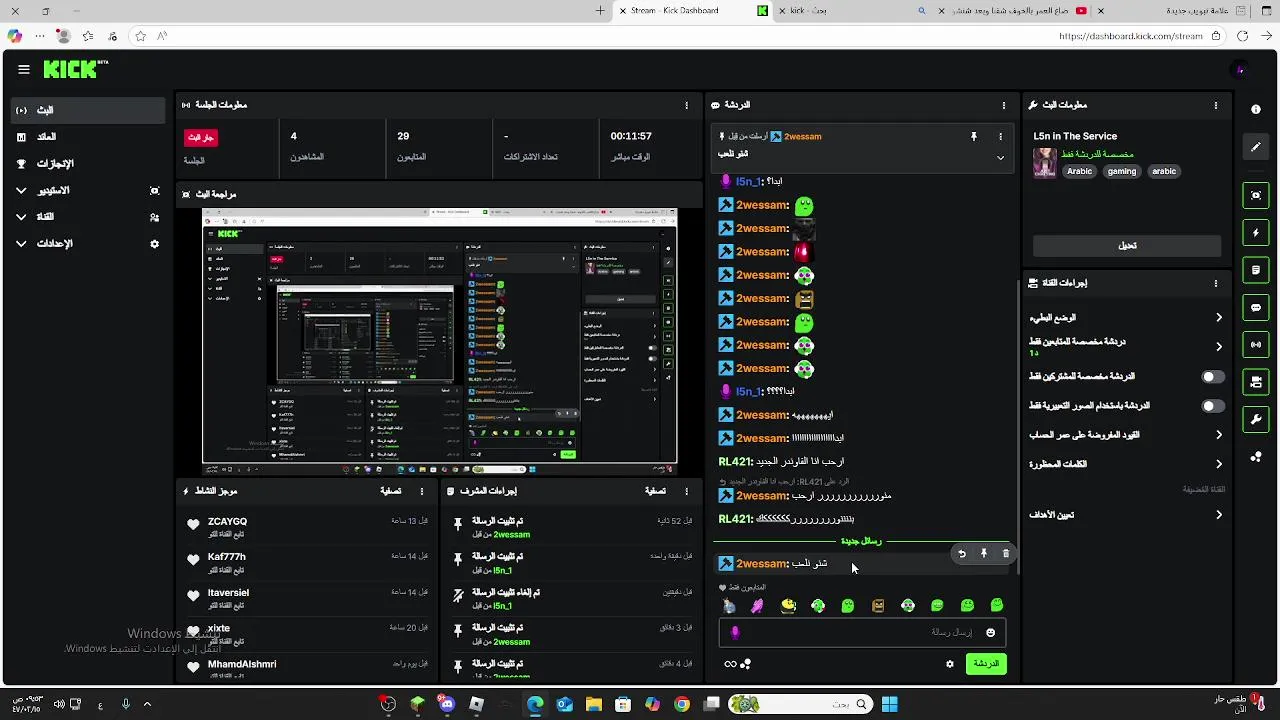Open the pinned message three-dot options
This screenshot has height=720, width=1280.
[1000, 137]
